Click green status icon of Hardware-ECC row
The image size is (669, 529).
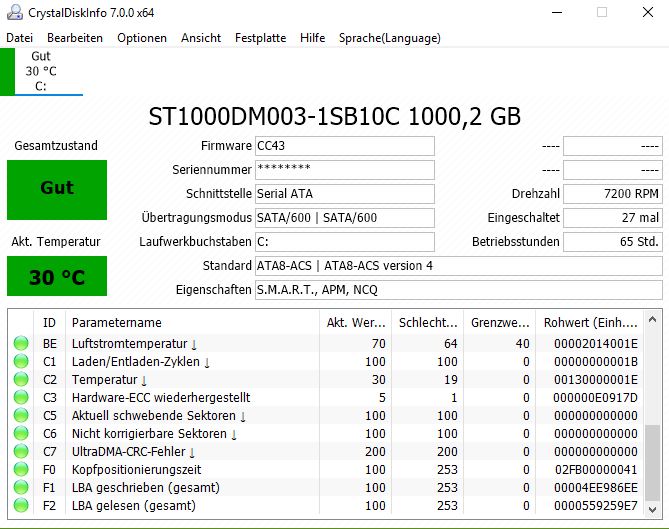coord(21,397)
